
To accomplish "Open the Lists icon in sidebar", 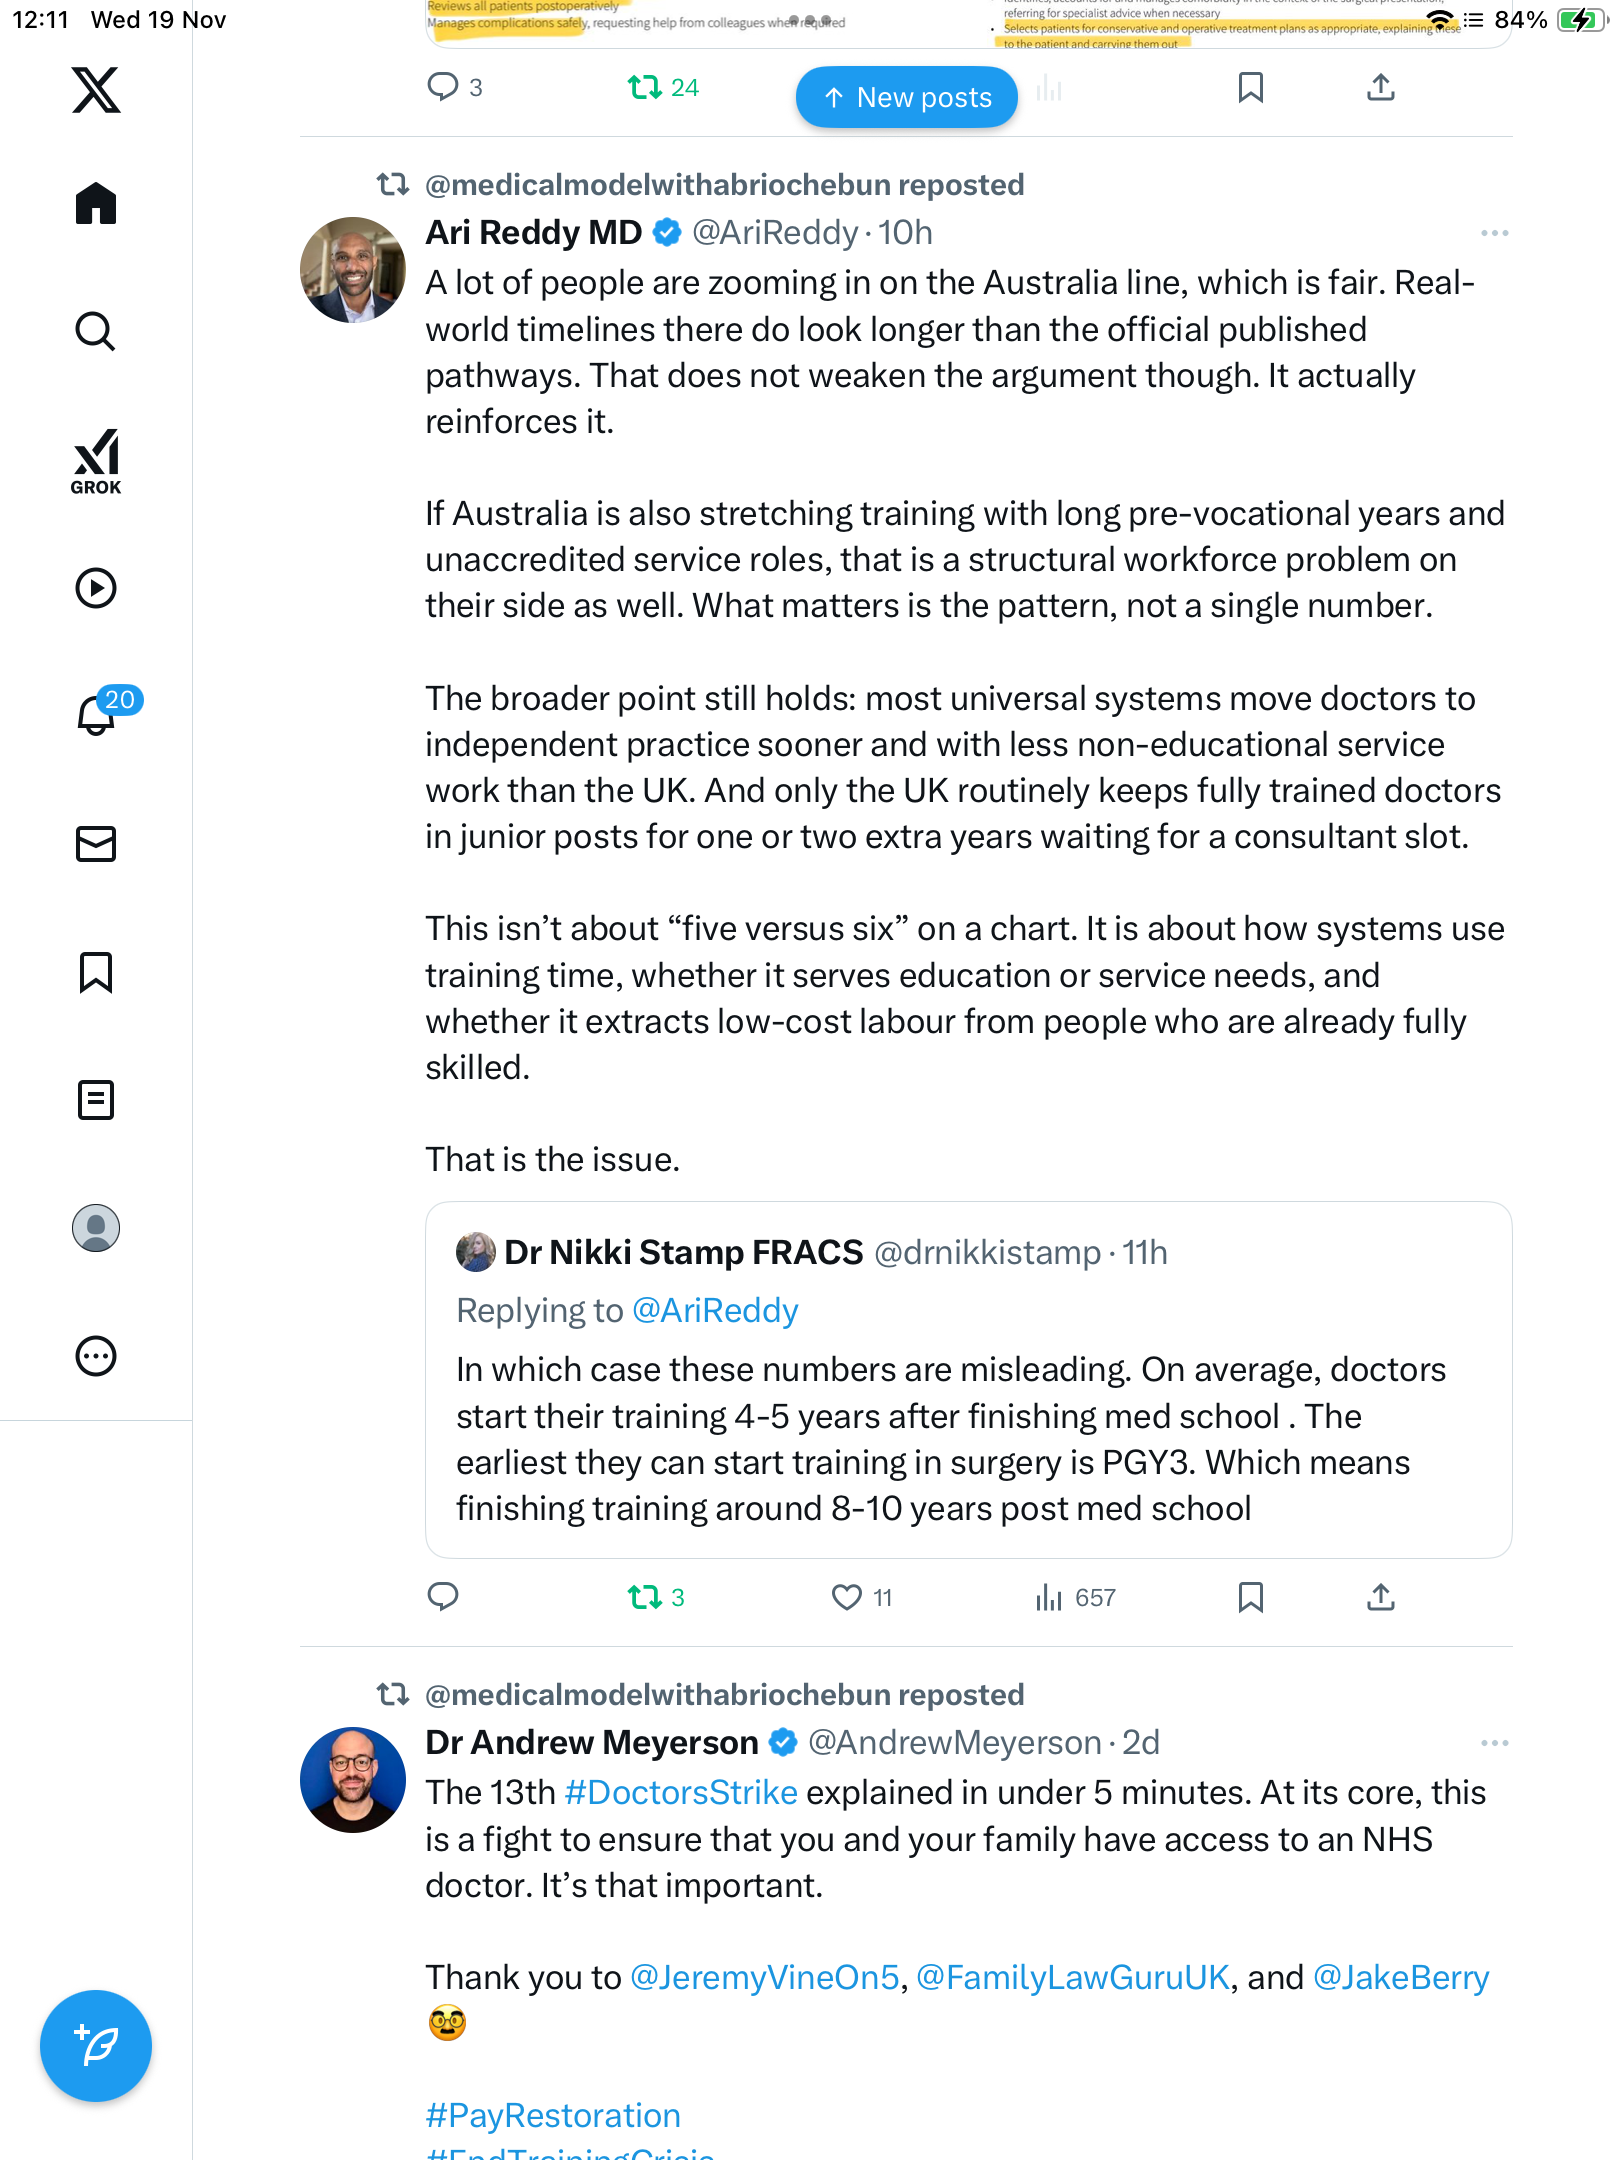I will point(96,1100).
